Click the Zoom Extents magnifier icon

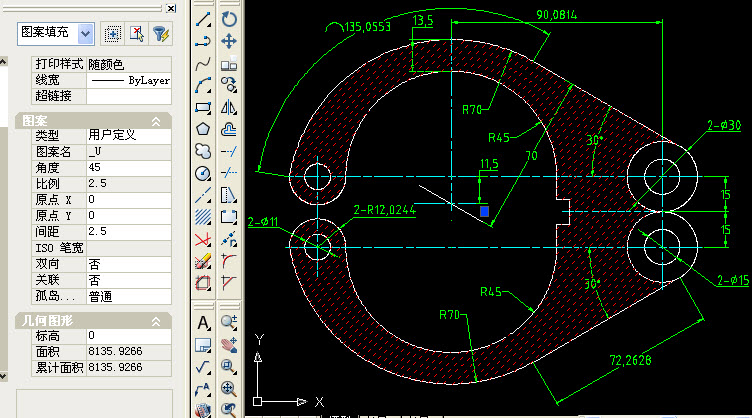[x=229, y=389]
